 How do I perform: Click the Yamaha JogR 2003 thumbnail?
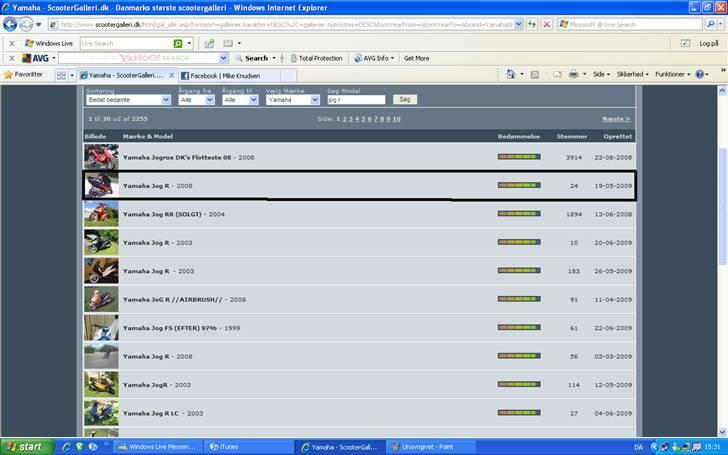[101, 384]
